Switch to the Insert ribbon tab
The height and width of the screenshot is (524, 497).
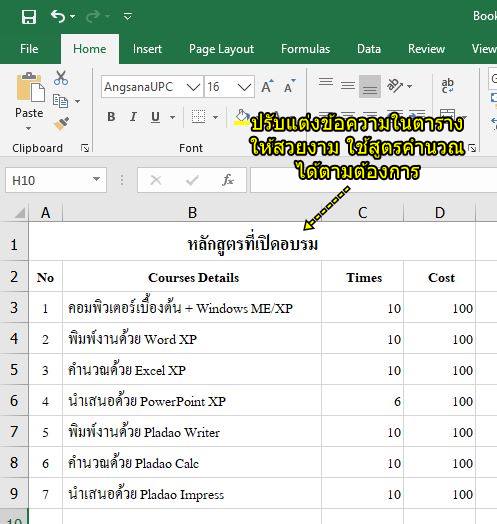147,49
